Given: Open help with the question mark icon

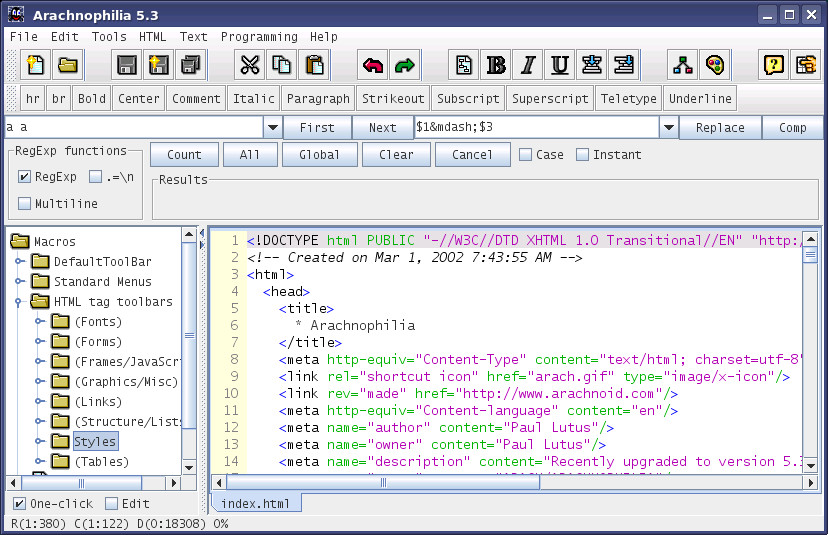Looking at the screenshot, I should 774,65.
